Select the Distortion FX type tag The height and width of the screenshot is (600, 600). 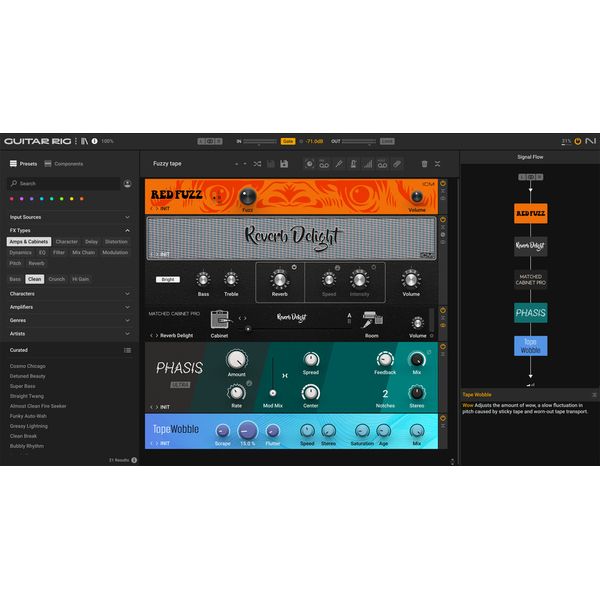pyautogui.click(x=116, y=242)
